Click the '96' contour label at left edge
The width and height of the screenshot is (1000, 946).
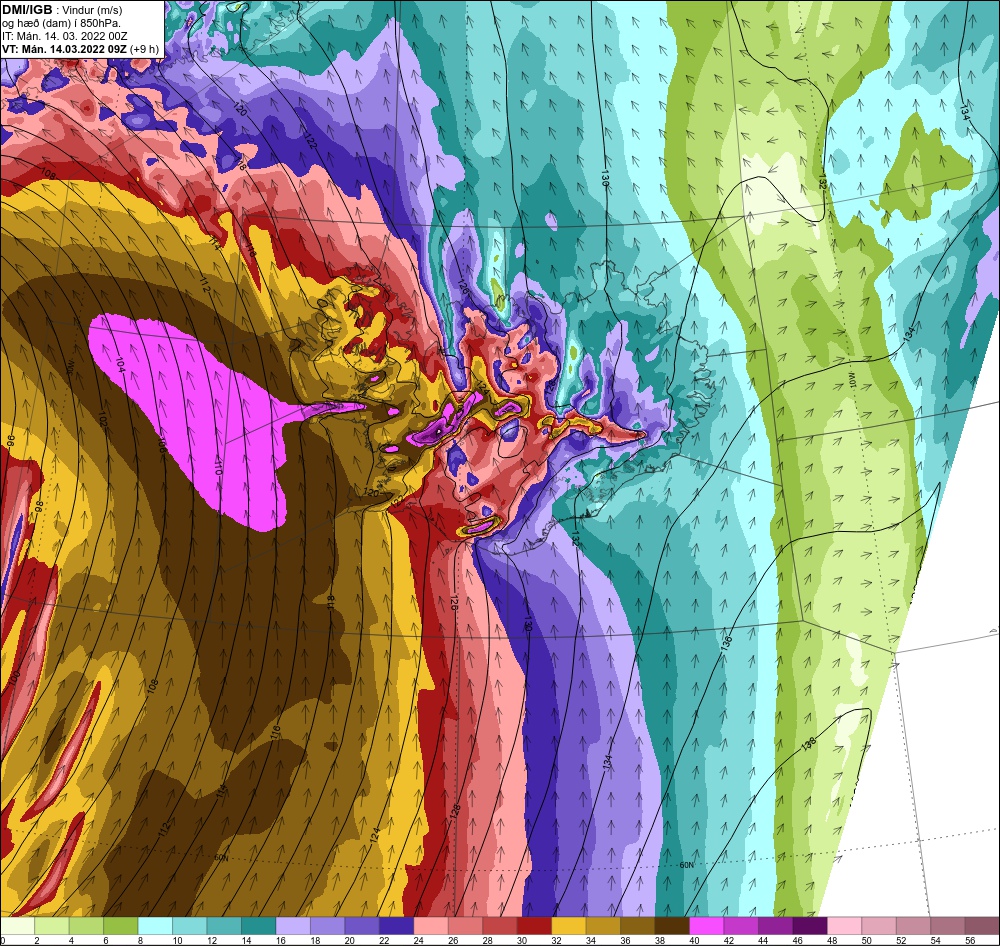tap(11, 441)
